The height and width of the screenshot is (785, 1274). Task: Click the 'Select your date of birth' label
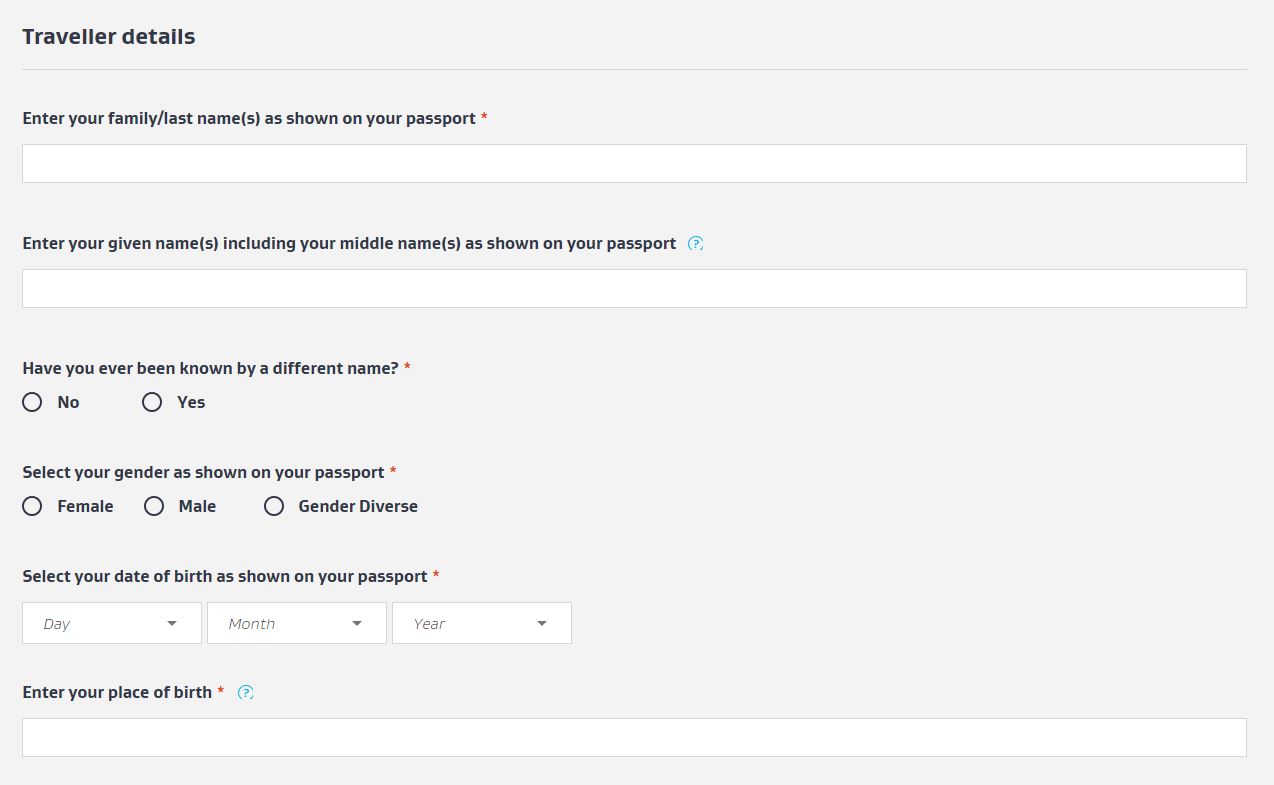(x=225, y=576)
